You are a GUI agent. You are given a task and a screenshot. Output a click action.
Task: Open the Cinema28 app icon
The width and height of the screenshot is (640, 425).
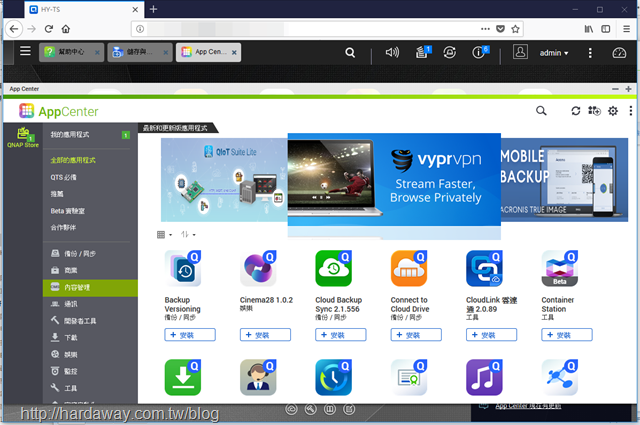click(x=258, y=269)
